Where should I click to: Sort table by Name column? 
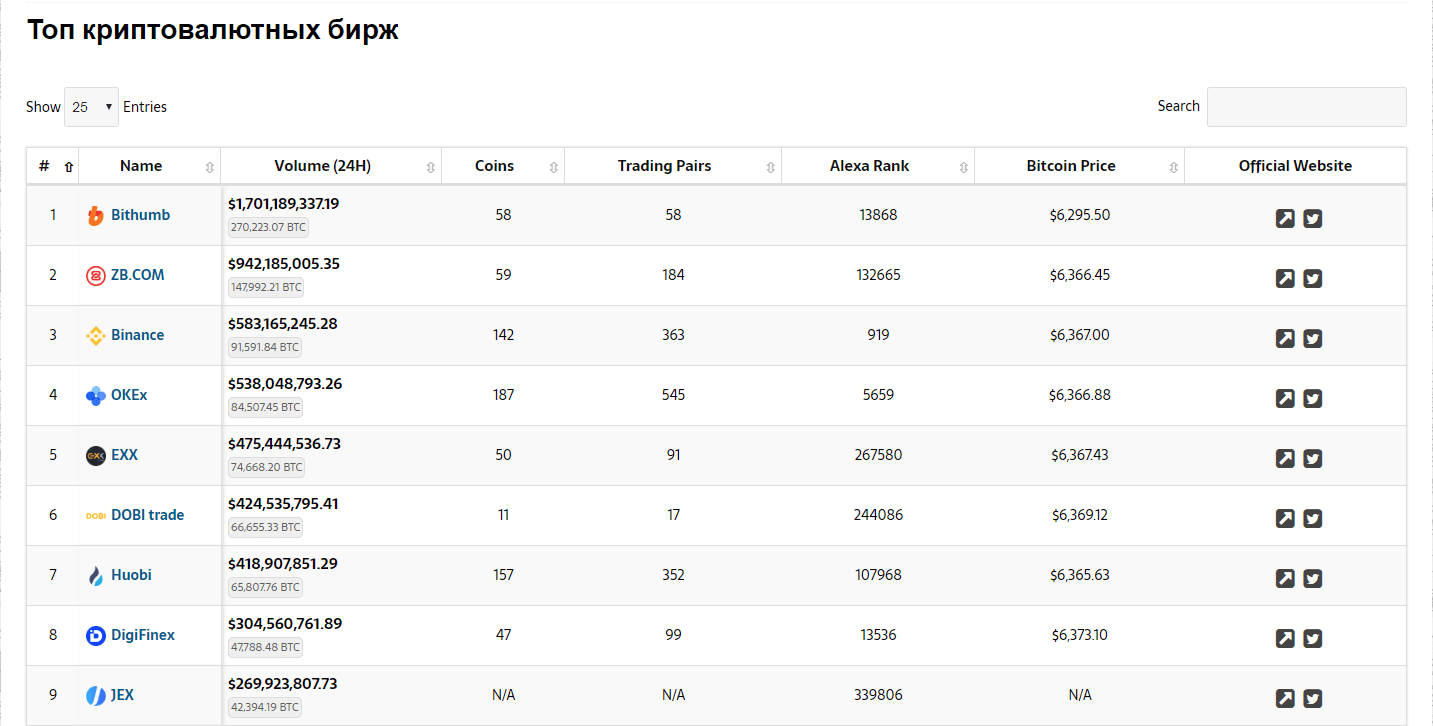[x=150, y=166]
